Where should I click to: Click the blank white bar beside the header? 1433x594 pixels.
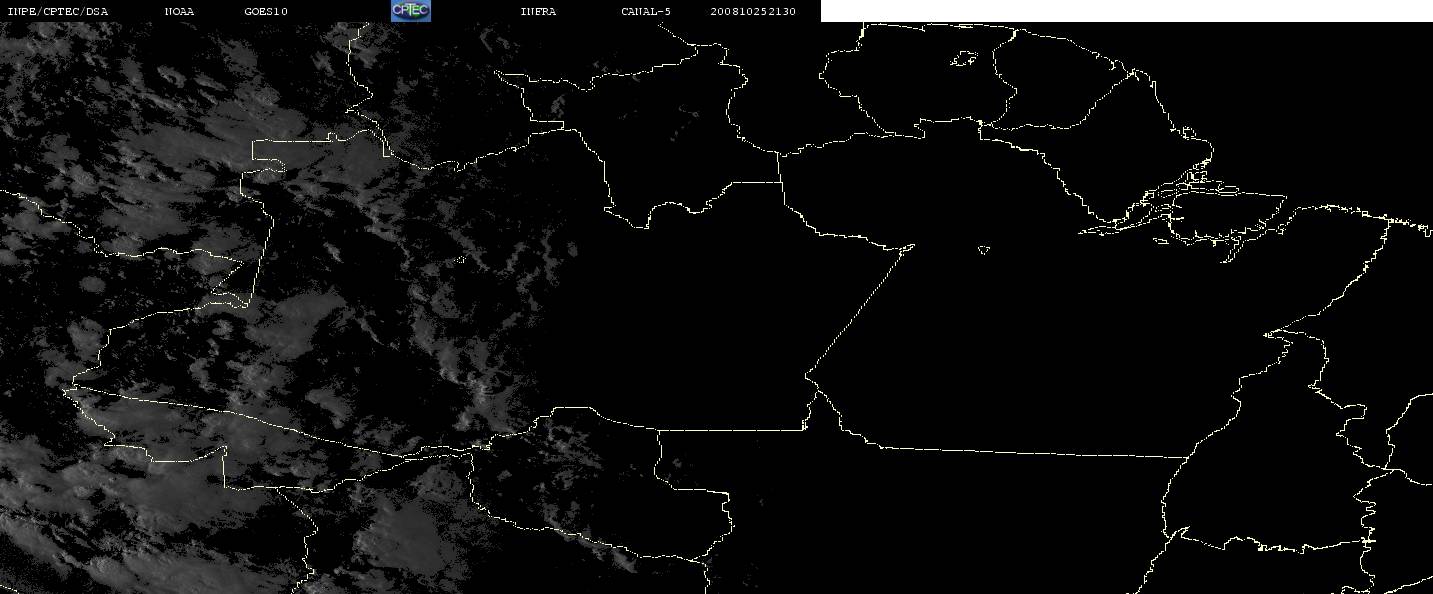point(1126,11)
